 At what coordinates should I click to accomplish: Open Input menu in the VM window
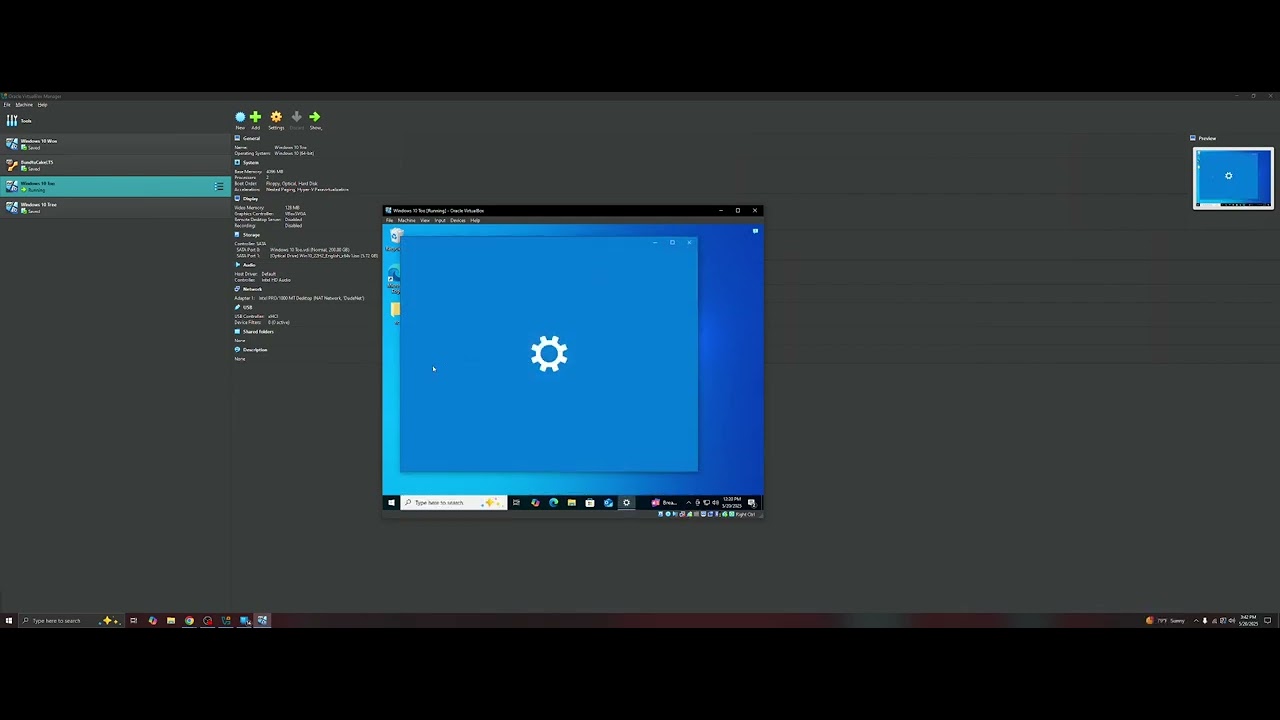point(440,220)
